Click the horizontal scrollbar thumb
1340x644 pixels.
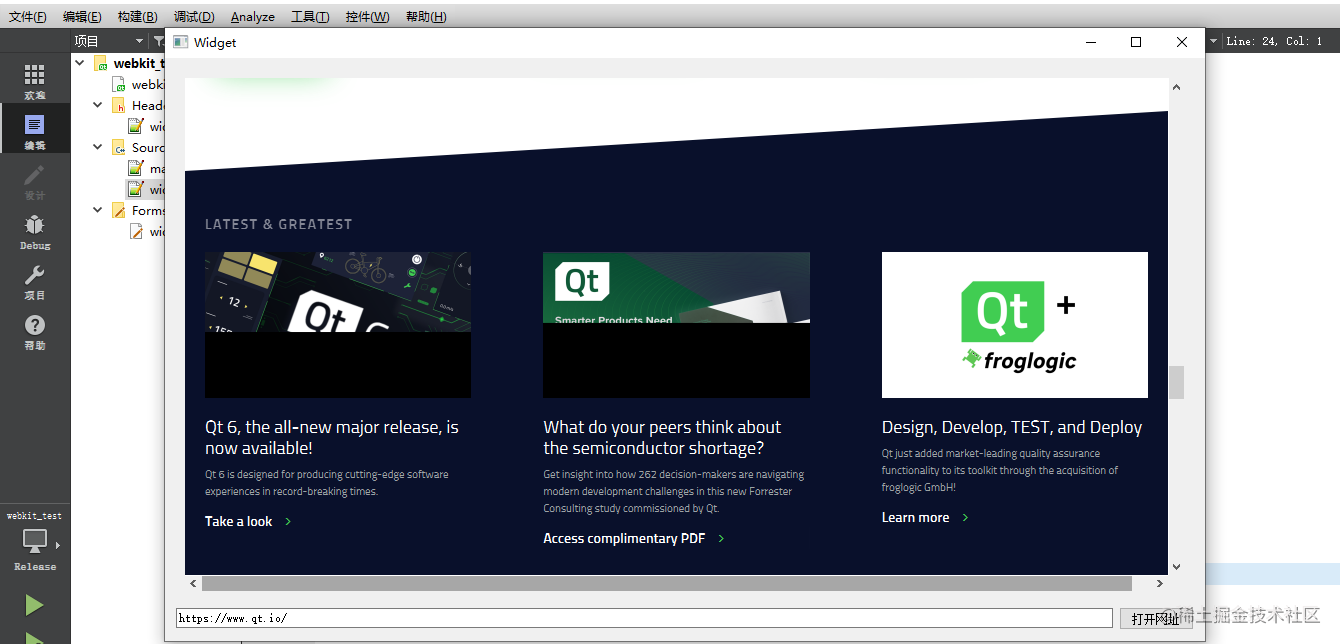[x=666, y=583]
